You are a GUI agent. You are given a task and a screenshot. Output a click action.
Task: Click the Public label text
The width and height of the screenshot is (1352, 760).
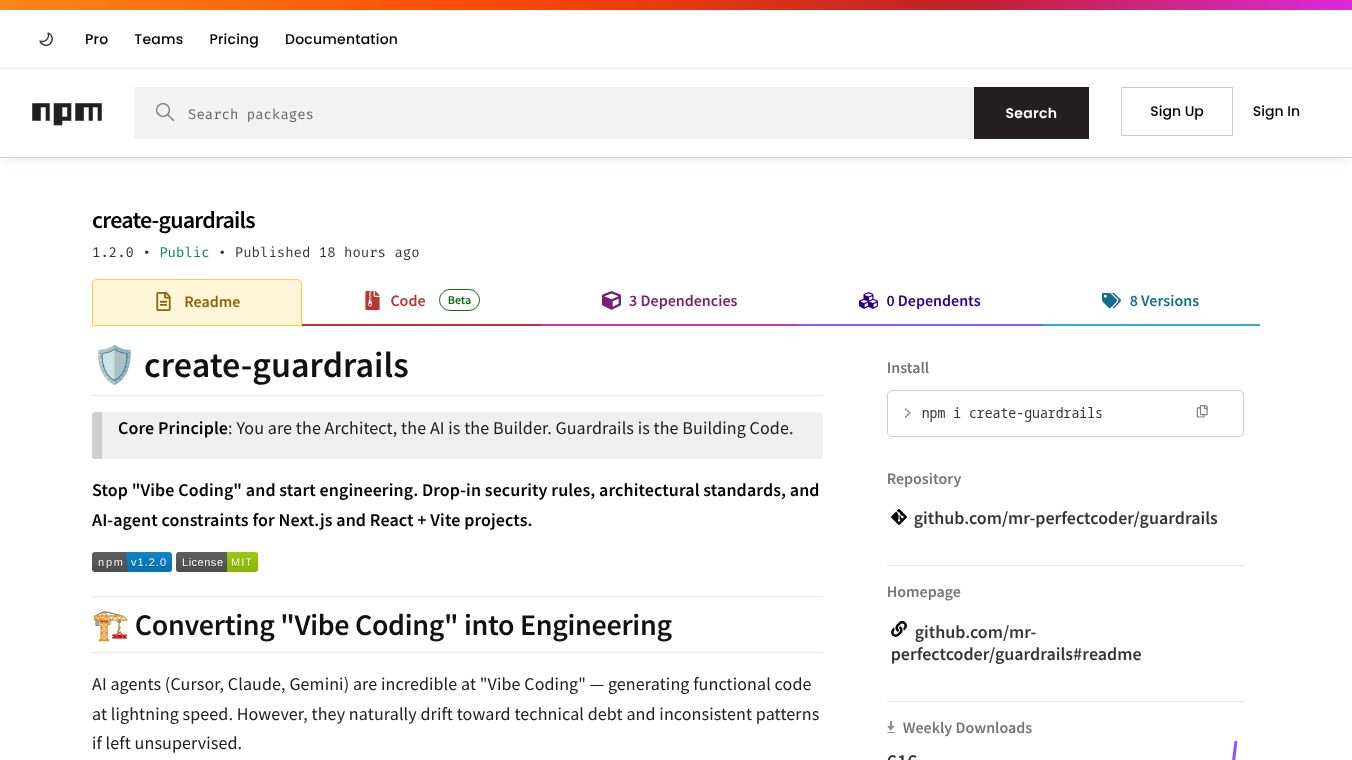[x=185, y=252]
